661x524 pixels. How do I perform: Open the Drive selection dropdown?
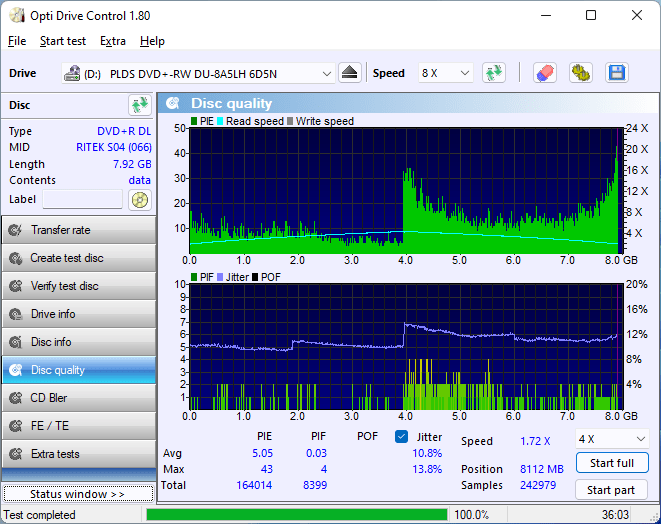click(199, 74)
